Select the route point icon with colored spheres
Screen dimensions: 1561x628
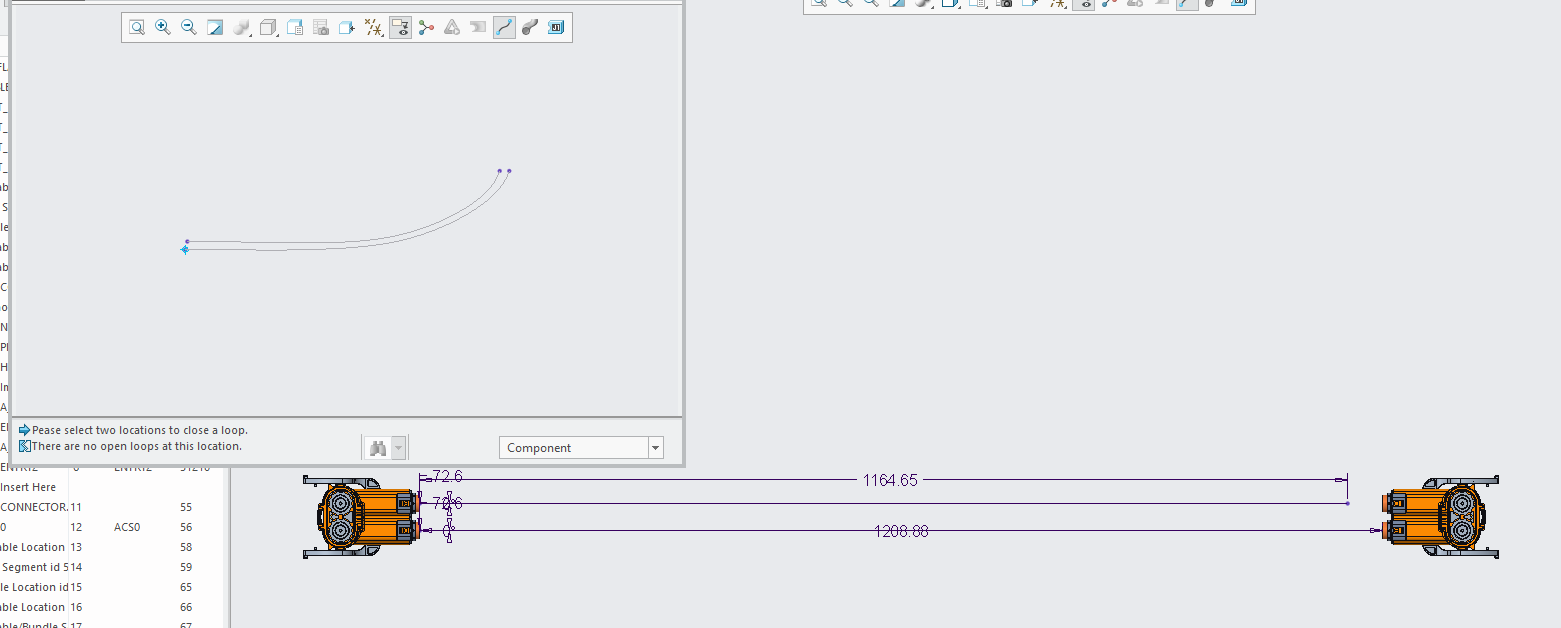click(x=425, y=27)
